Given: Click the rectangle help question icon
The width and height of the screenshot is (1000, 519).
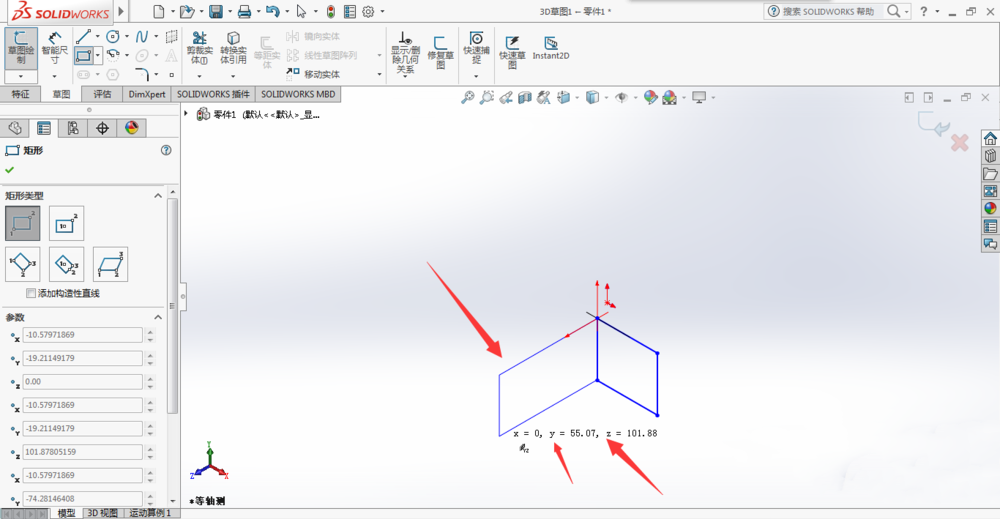Looking at the screenshot, I should tap(166, 150).
